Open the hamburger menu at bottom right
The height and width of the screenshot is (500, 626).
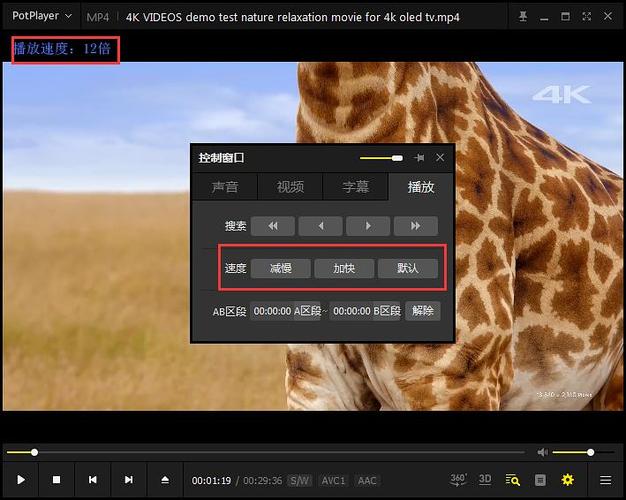(x=605, y=480)
